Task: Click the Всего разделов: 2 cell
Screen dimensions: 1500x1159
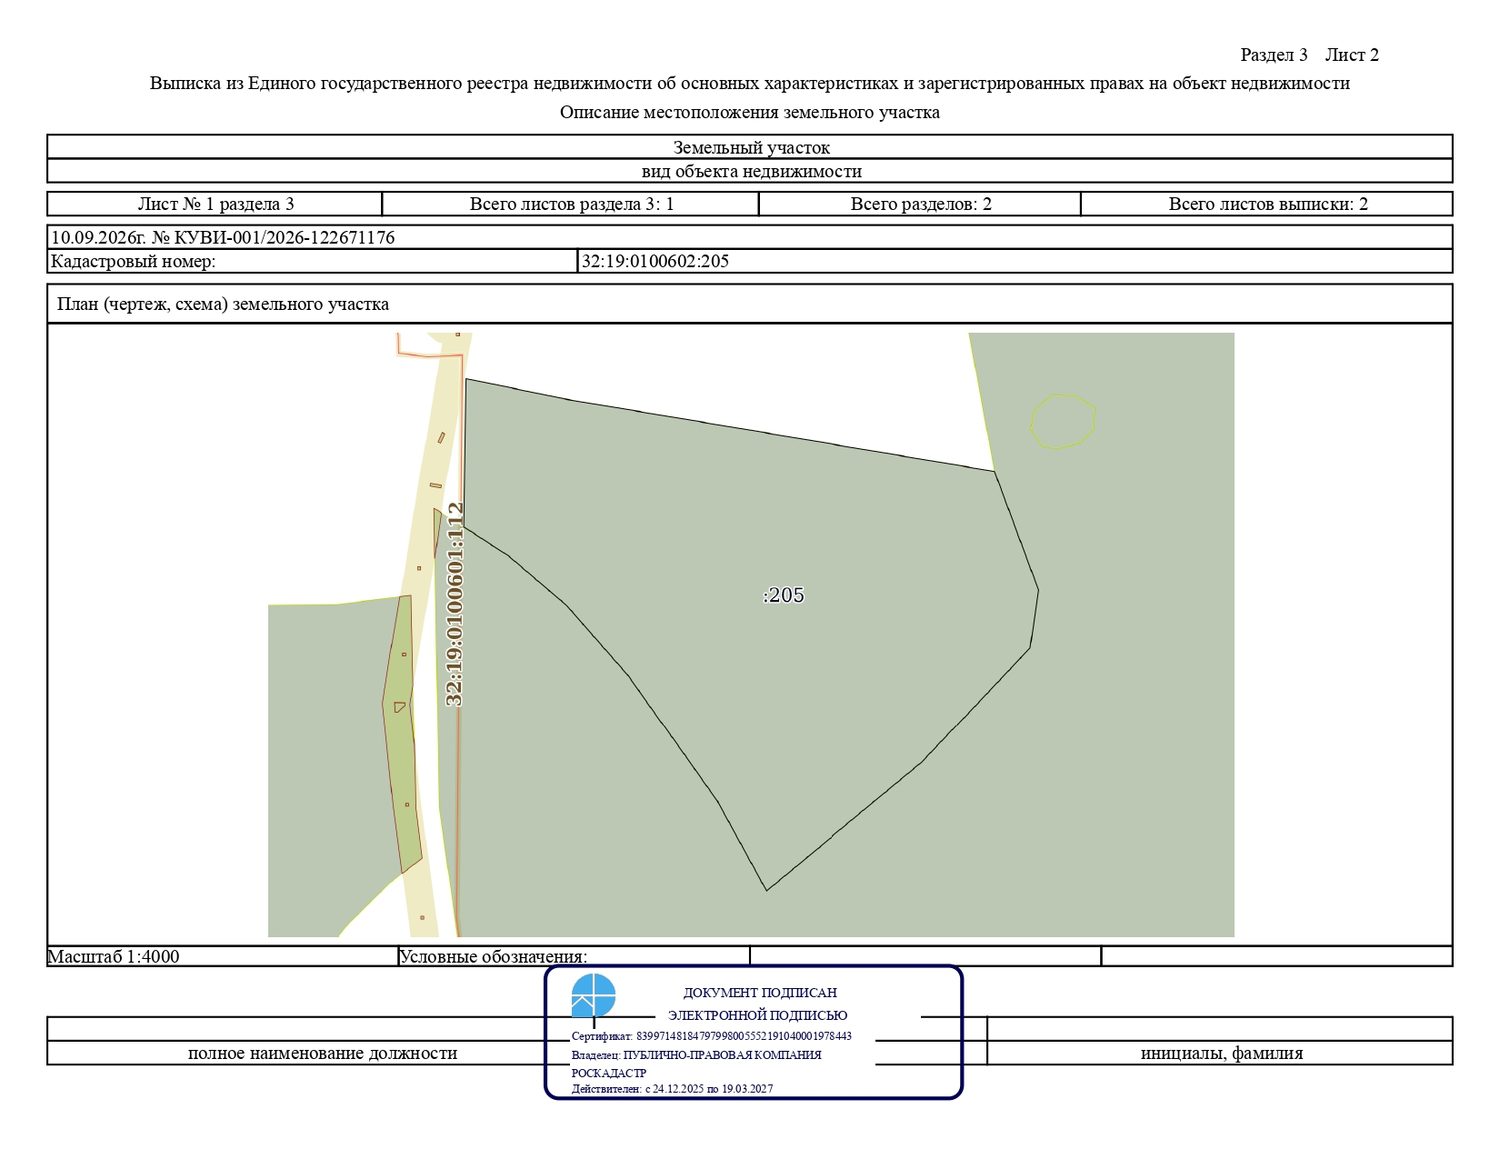Action: (x=920, y=204)
